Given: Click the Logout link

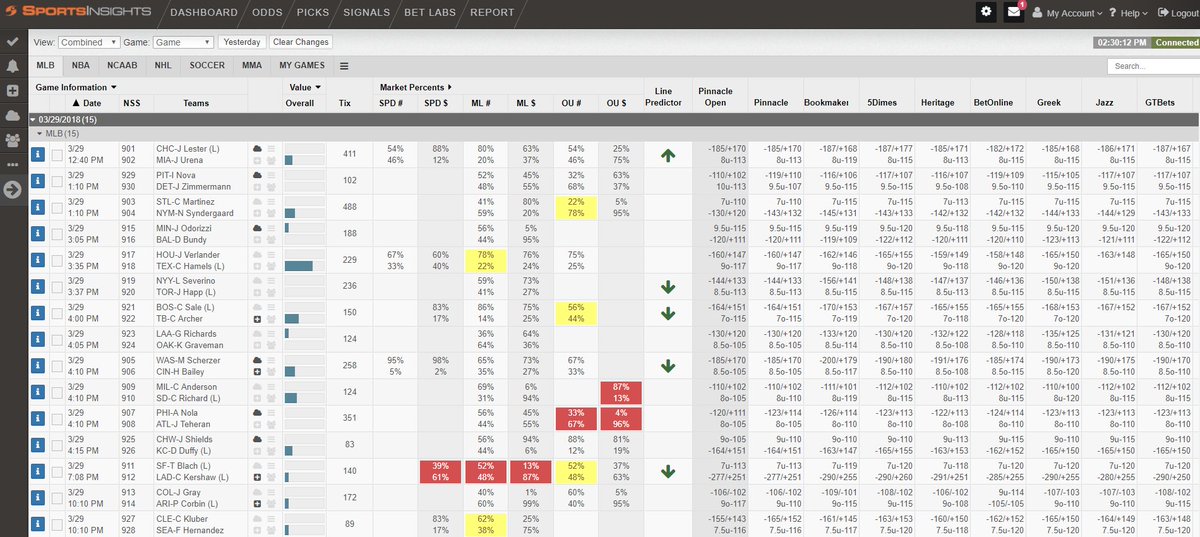Looking at the screenshot, I should [1176, 13].
